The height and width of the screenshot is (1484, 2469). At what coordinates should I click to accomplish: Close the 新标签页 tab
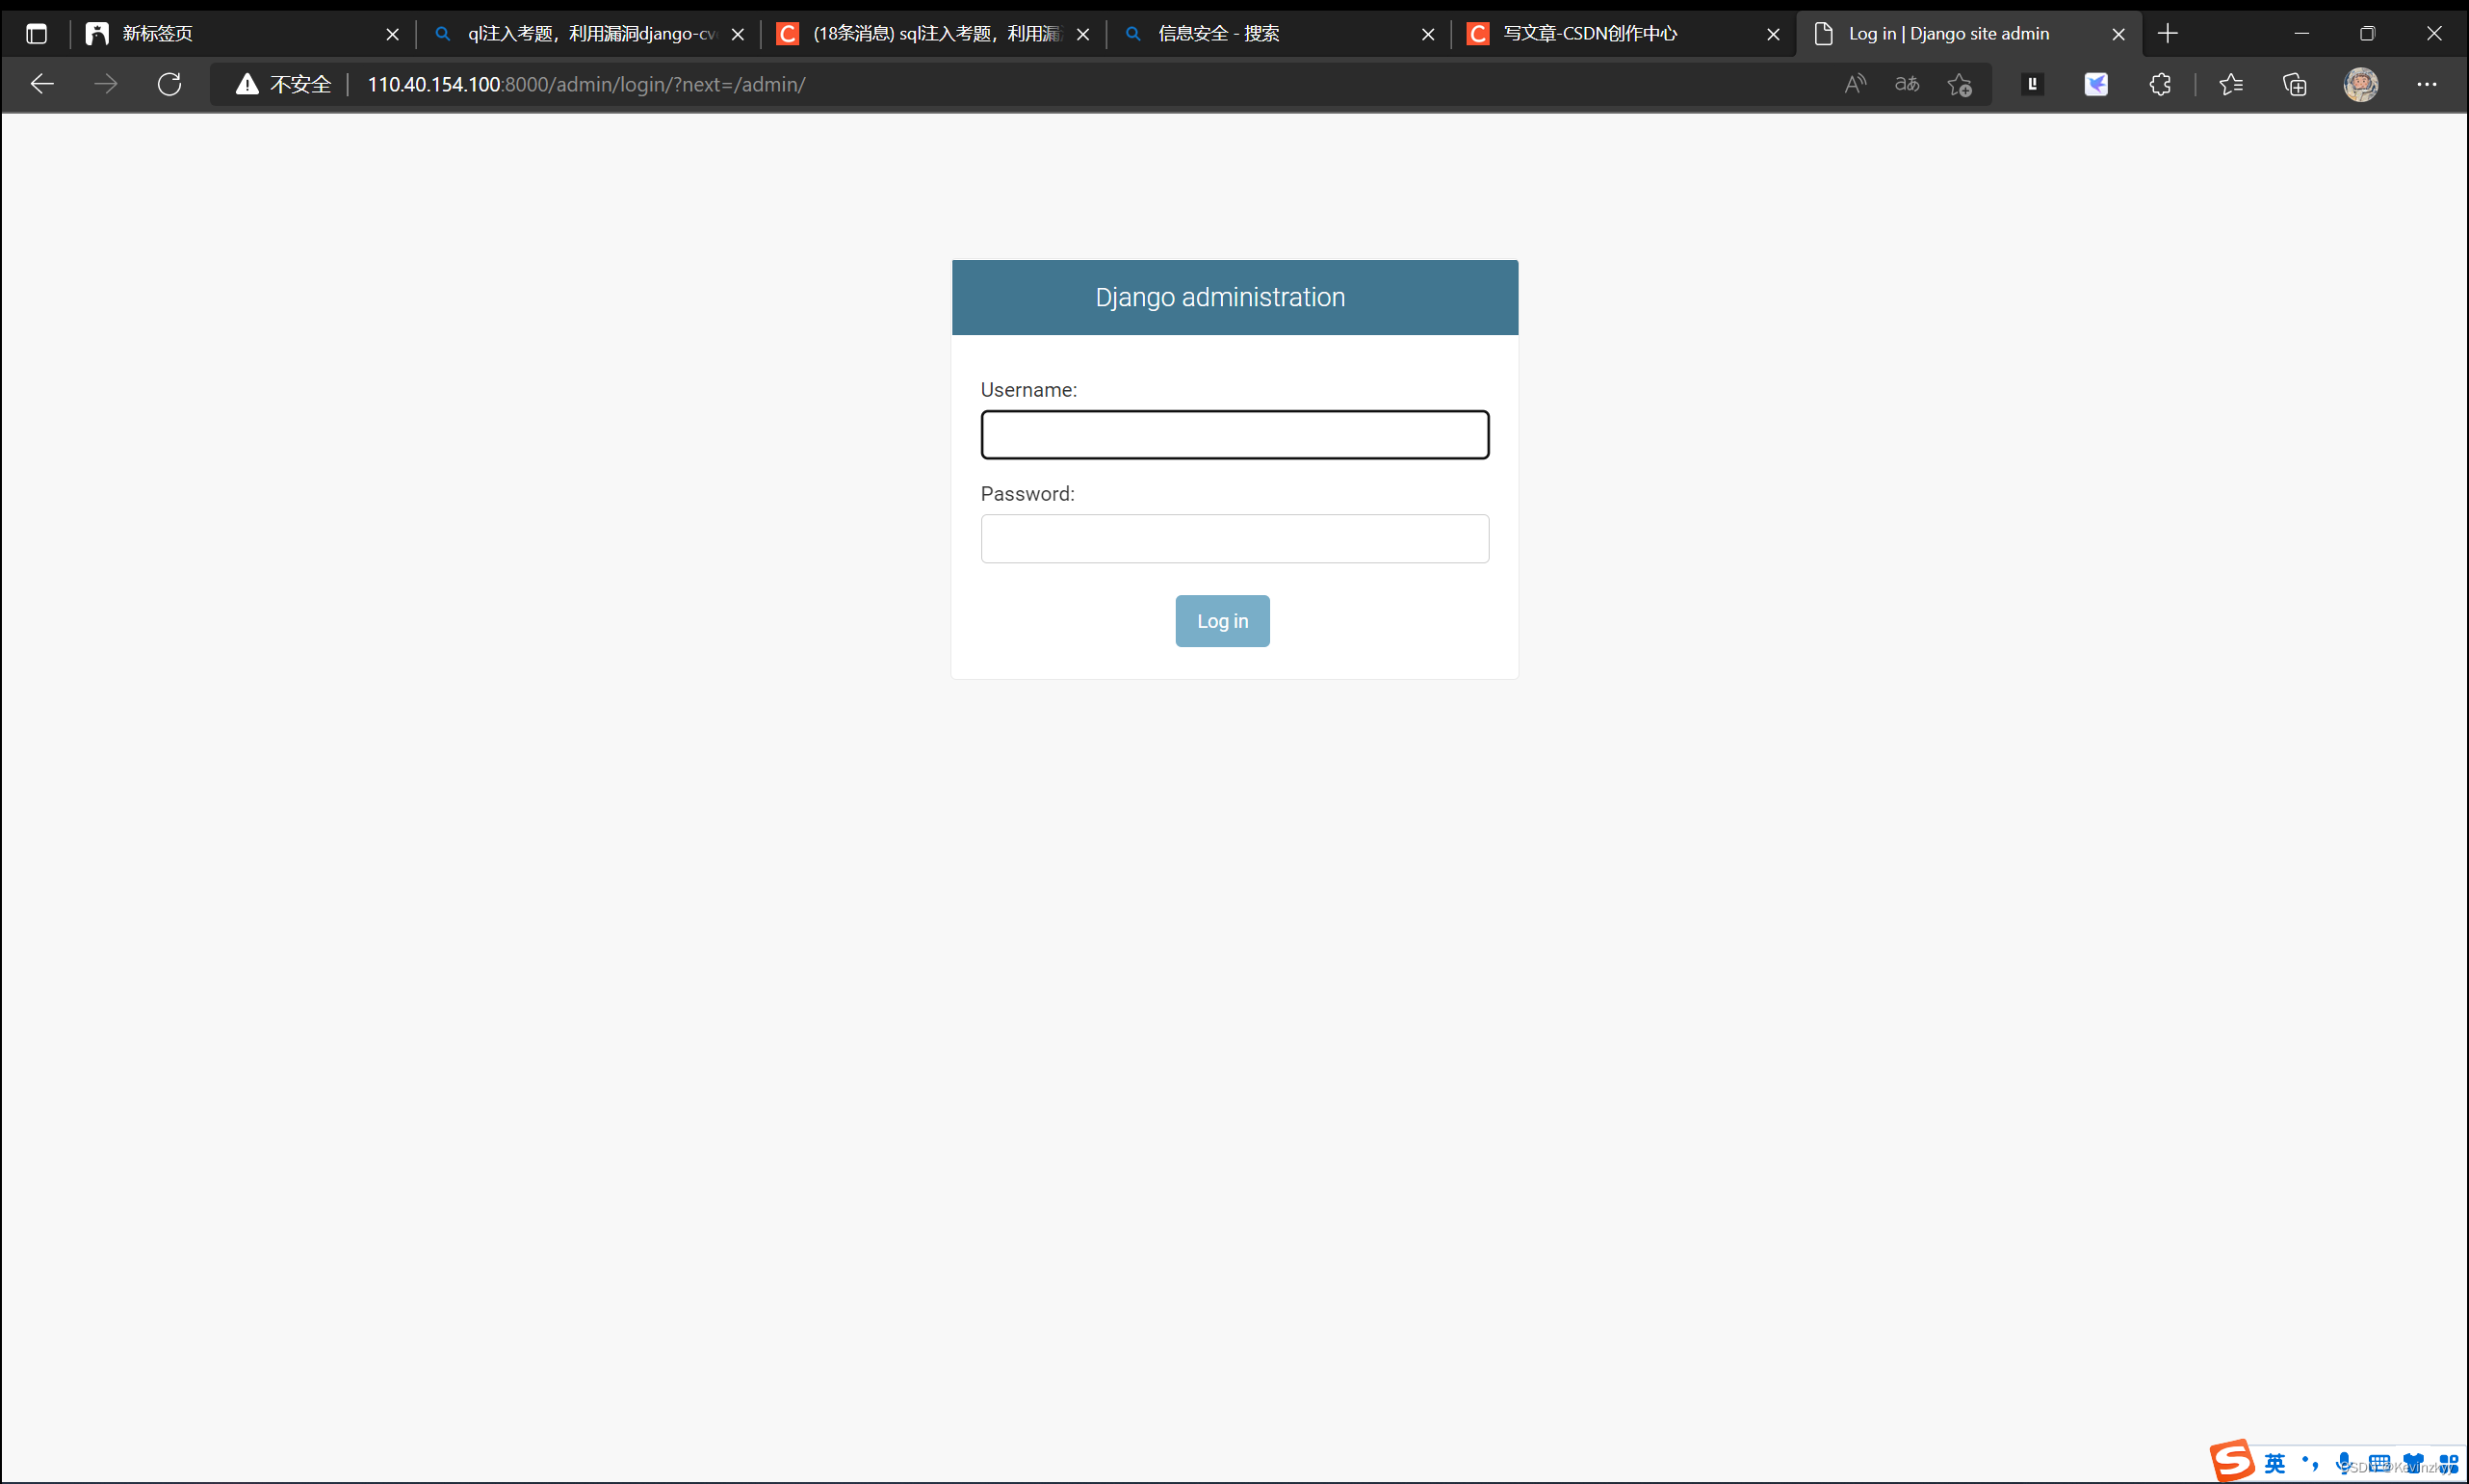click(x=393, y=34)
